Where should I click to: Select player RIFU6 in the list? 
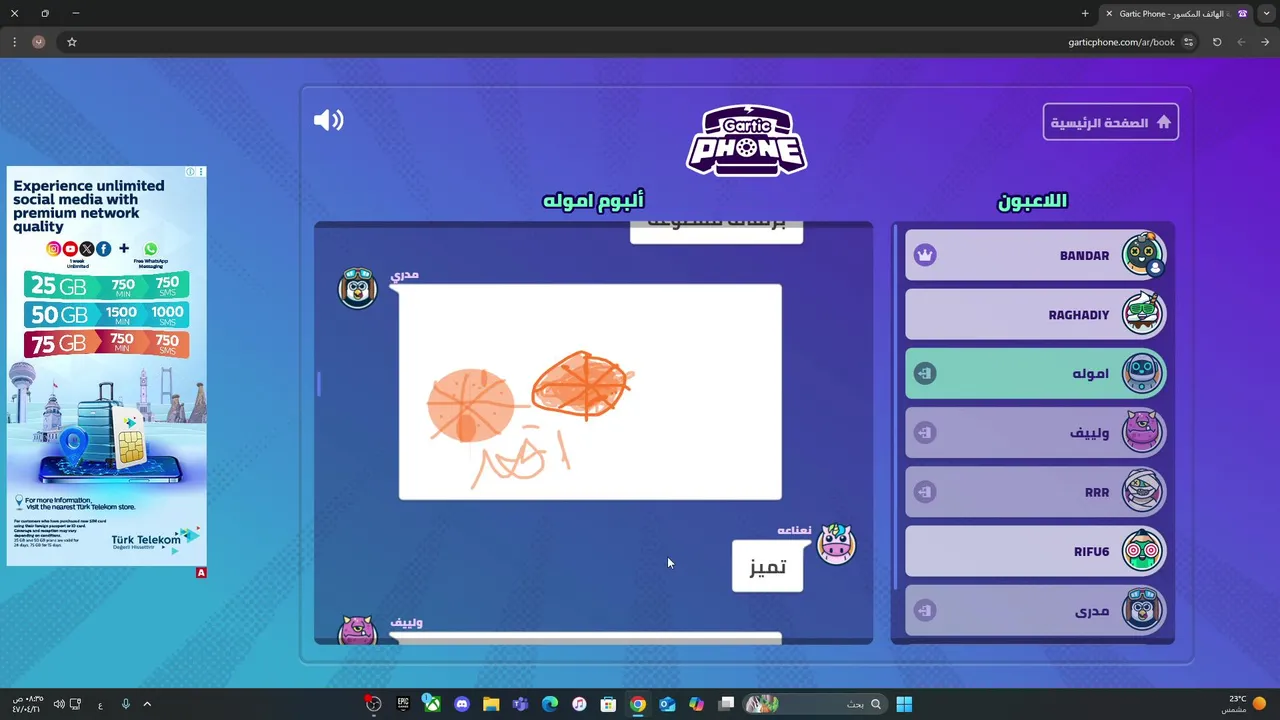tap(1036, 551)
